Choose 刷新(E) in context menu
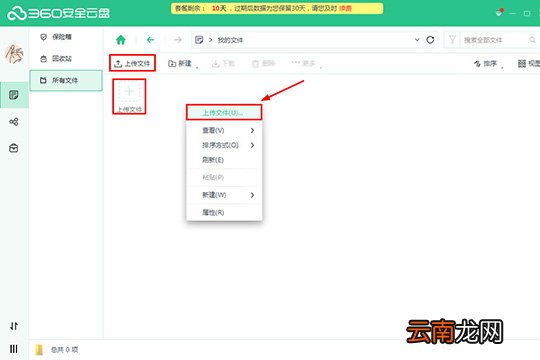540x360 pixels. (224, 160)
